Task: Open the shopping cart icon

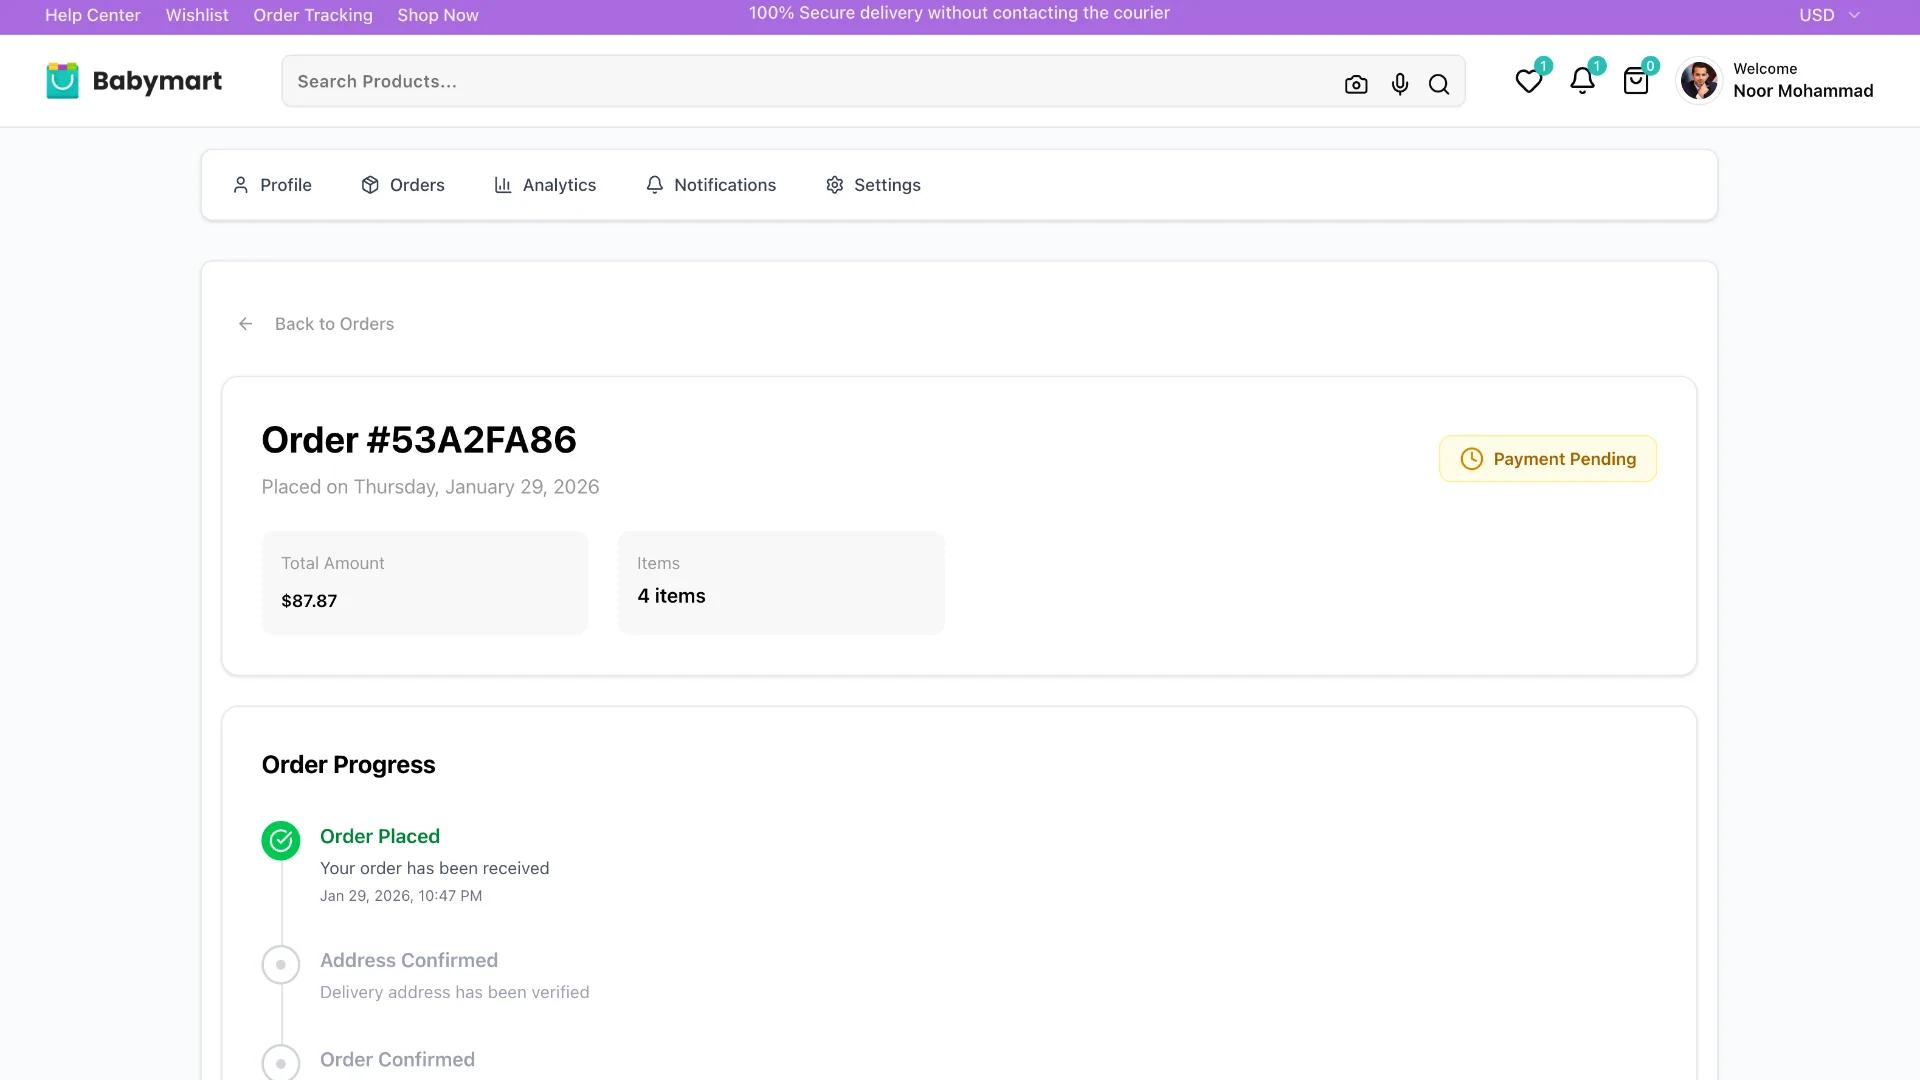Action: tap(1636, 81)
